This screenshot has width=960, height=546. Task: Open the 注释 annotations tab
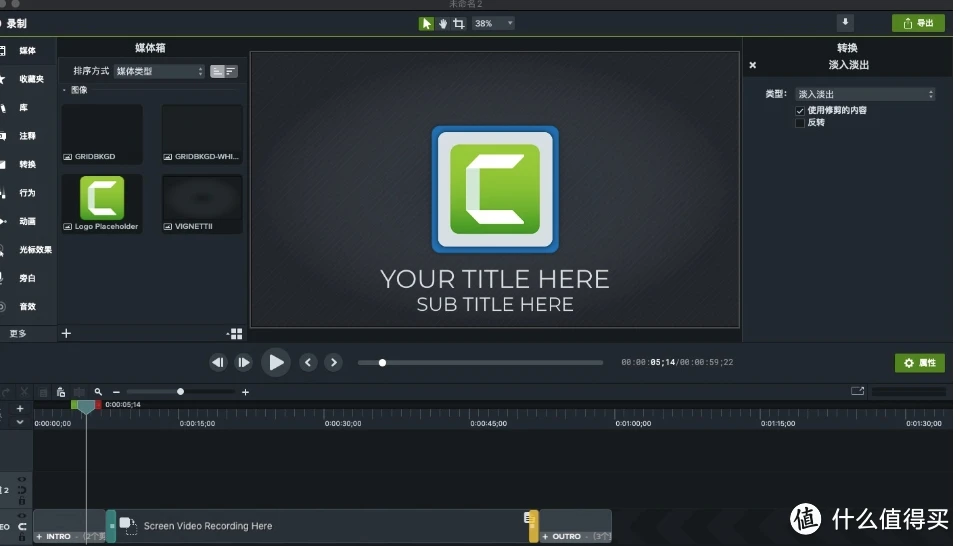tap(27, 135)
